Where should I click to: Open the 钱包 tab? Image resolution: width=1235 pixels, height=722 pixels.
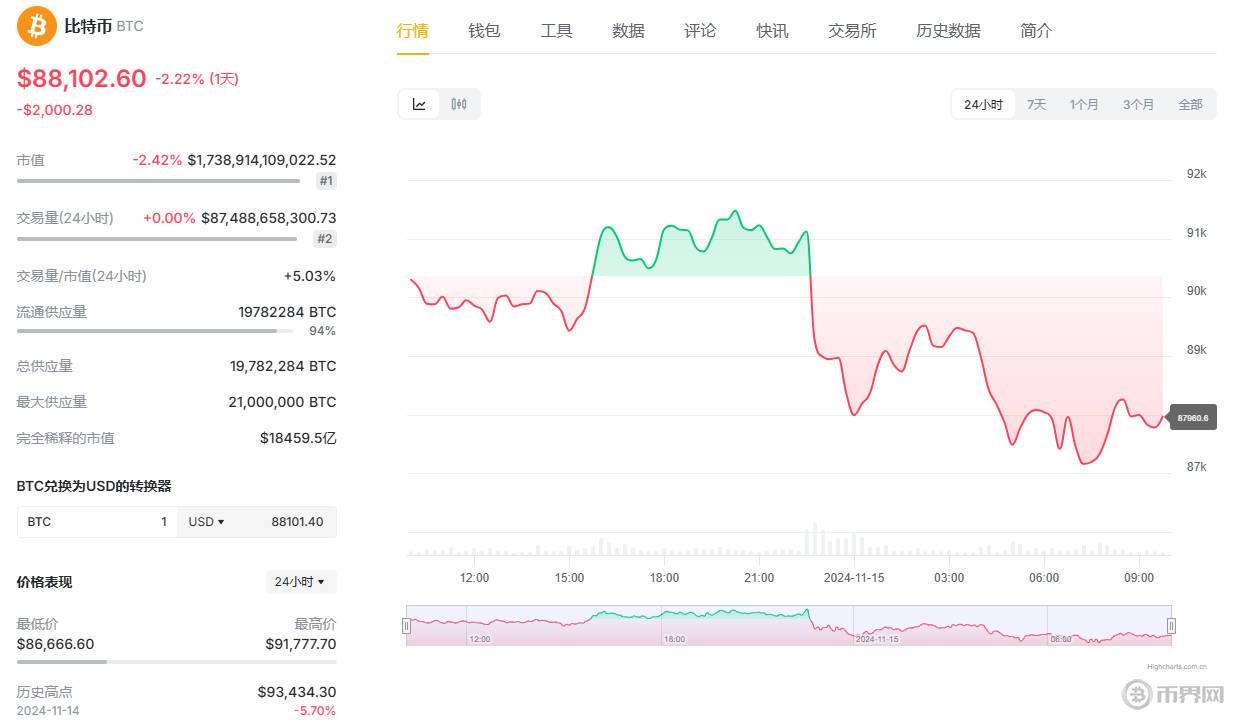484,31
